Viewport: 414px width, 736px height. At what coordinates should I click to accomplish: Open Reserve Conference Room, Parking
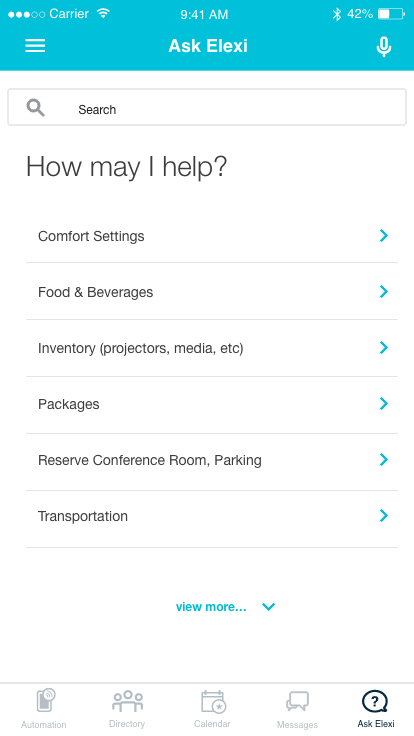coord(212,460)
